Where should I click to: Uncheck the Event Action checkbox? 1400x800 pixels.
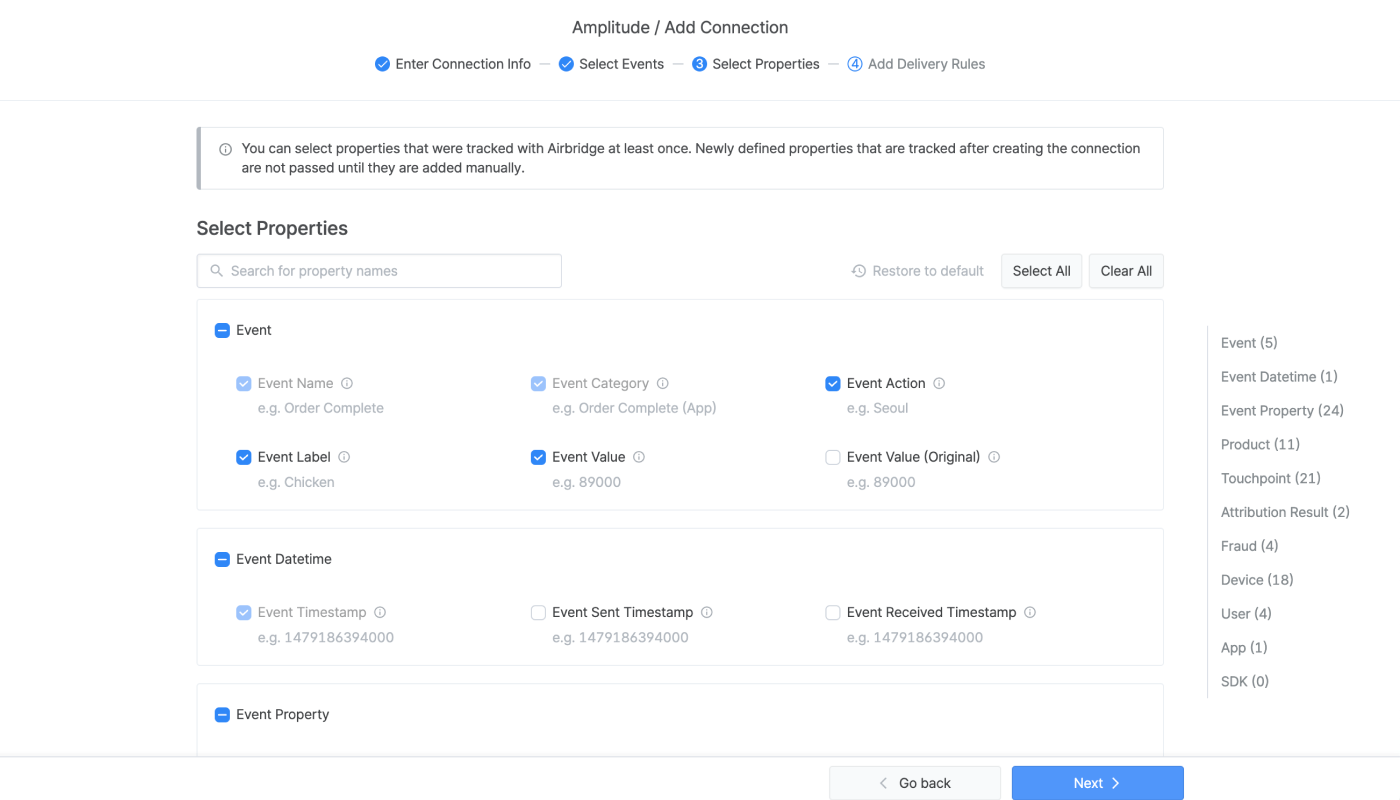[833, 383]
